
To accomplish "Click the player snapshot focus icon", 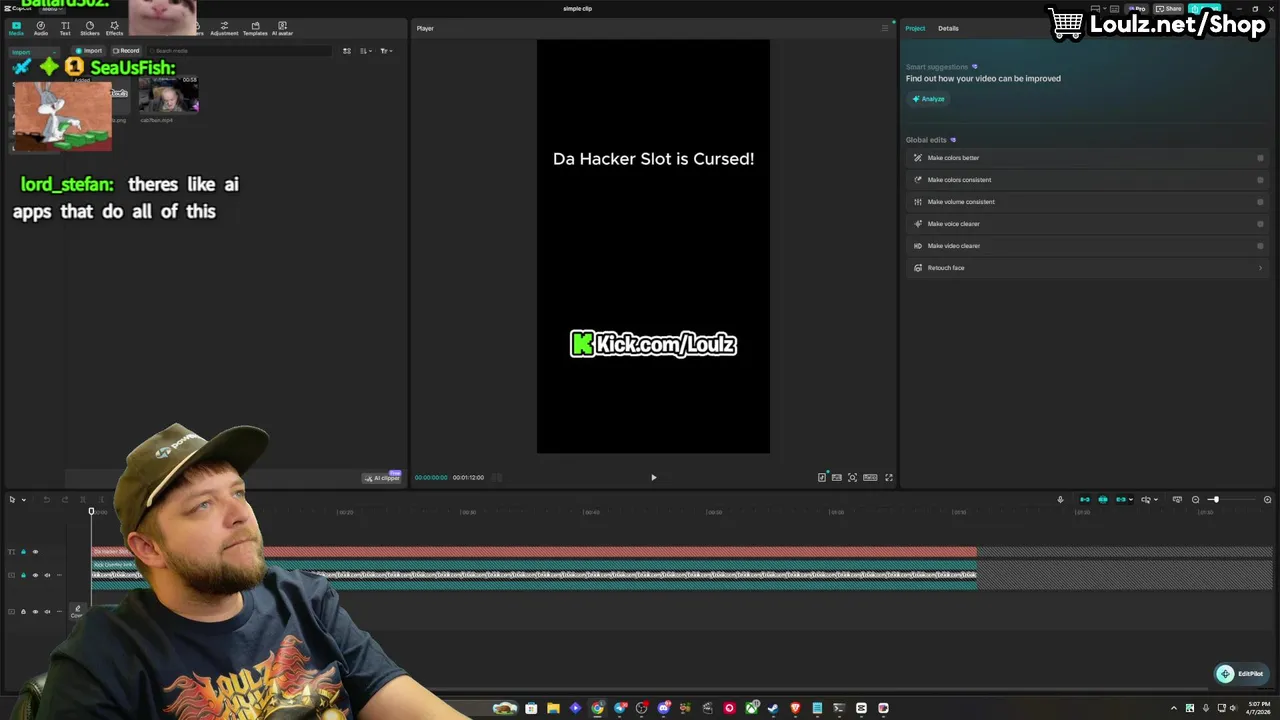I will [x=852, y=478].
